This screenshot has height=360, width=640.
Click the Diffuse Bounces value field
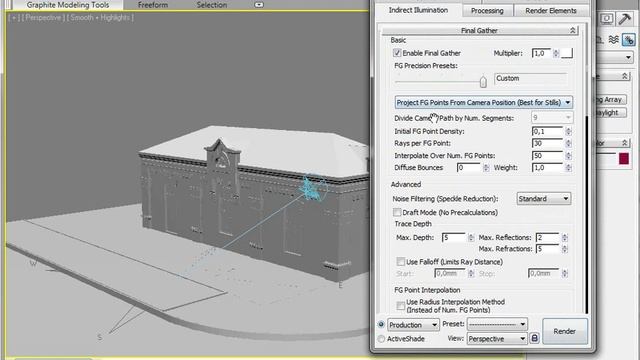(x=469, y=168)
